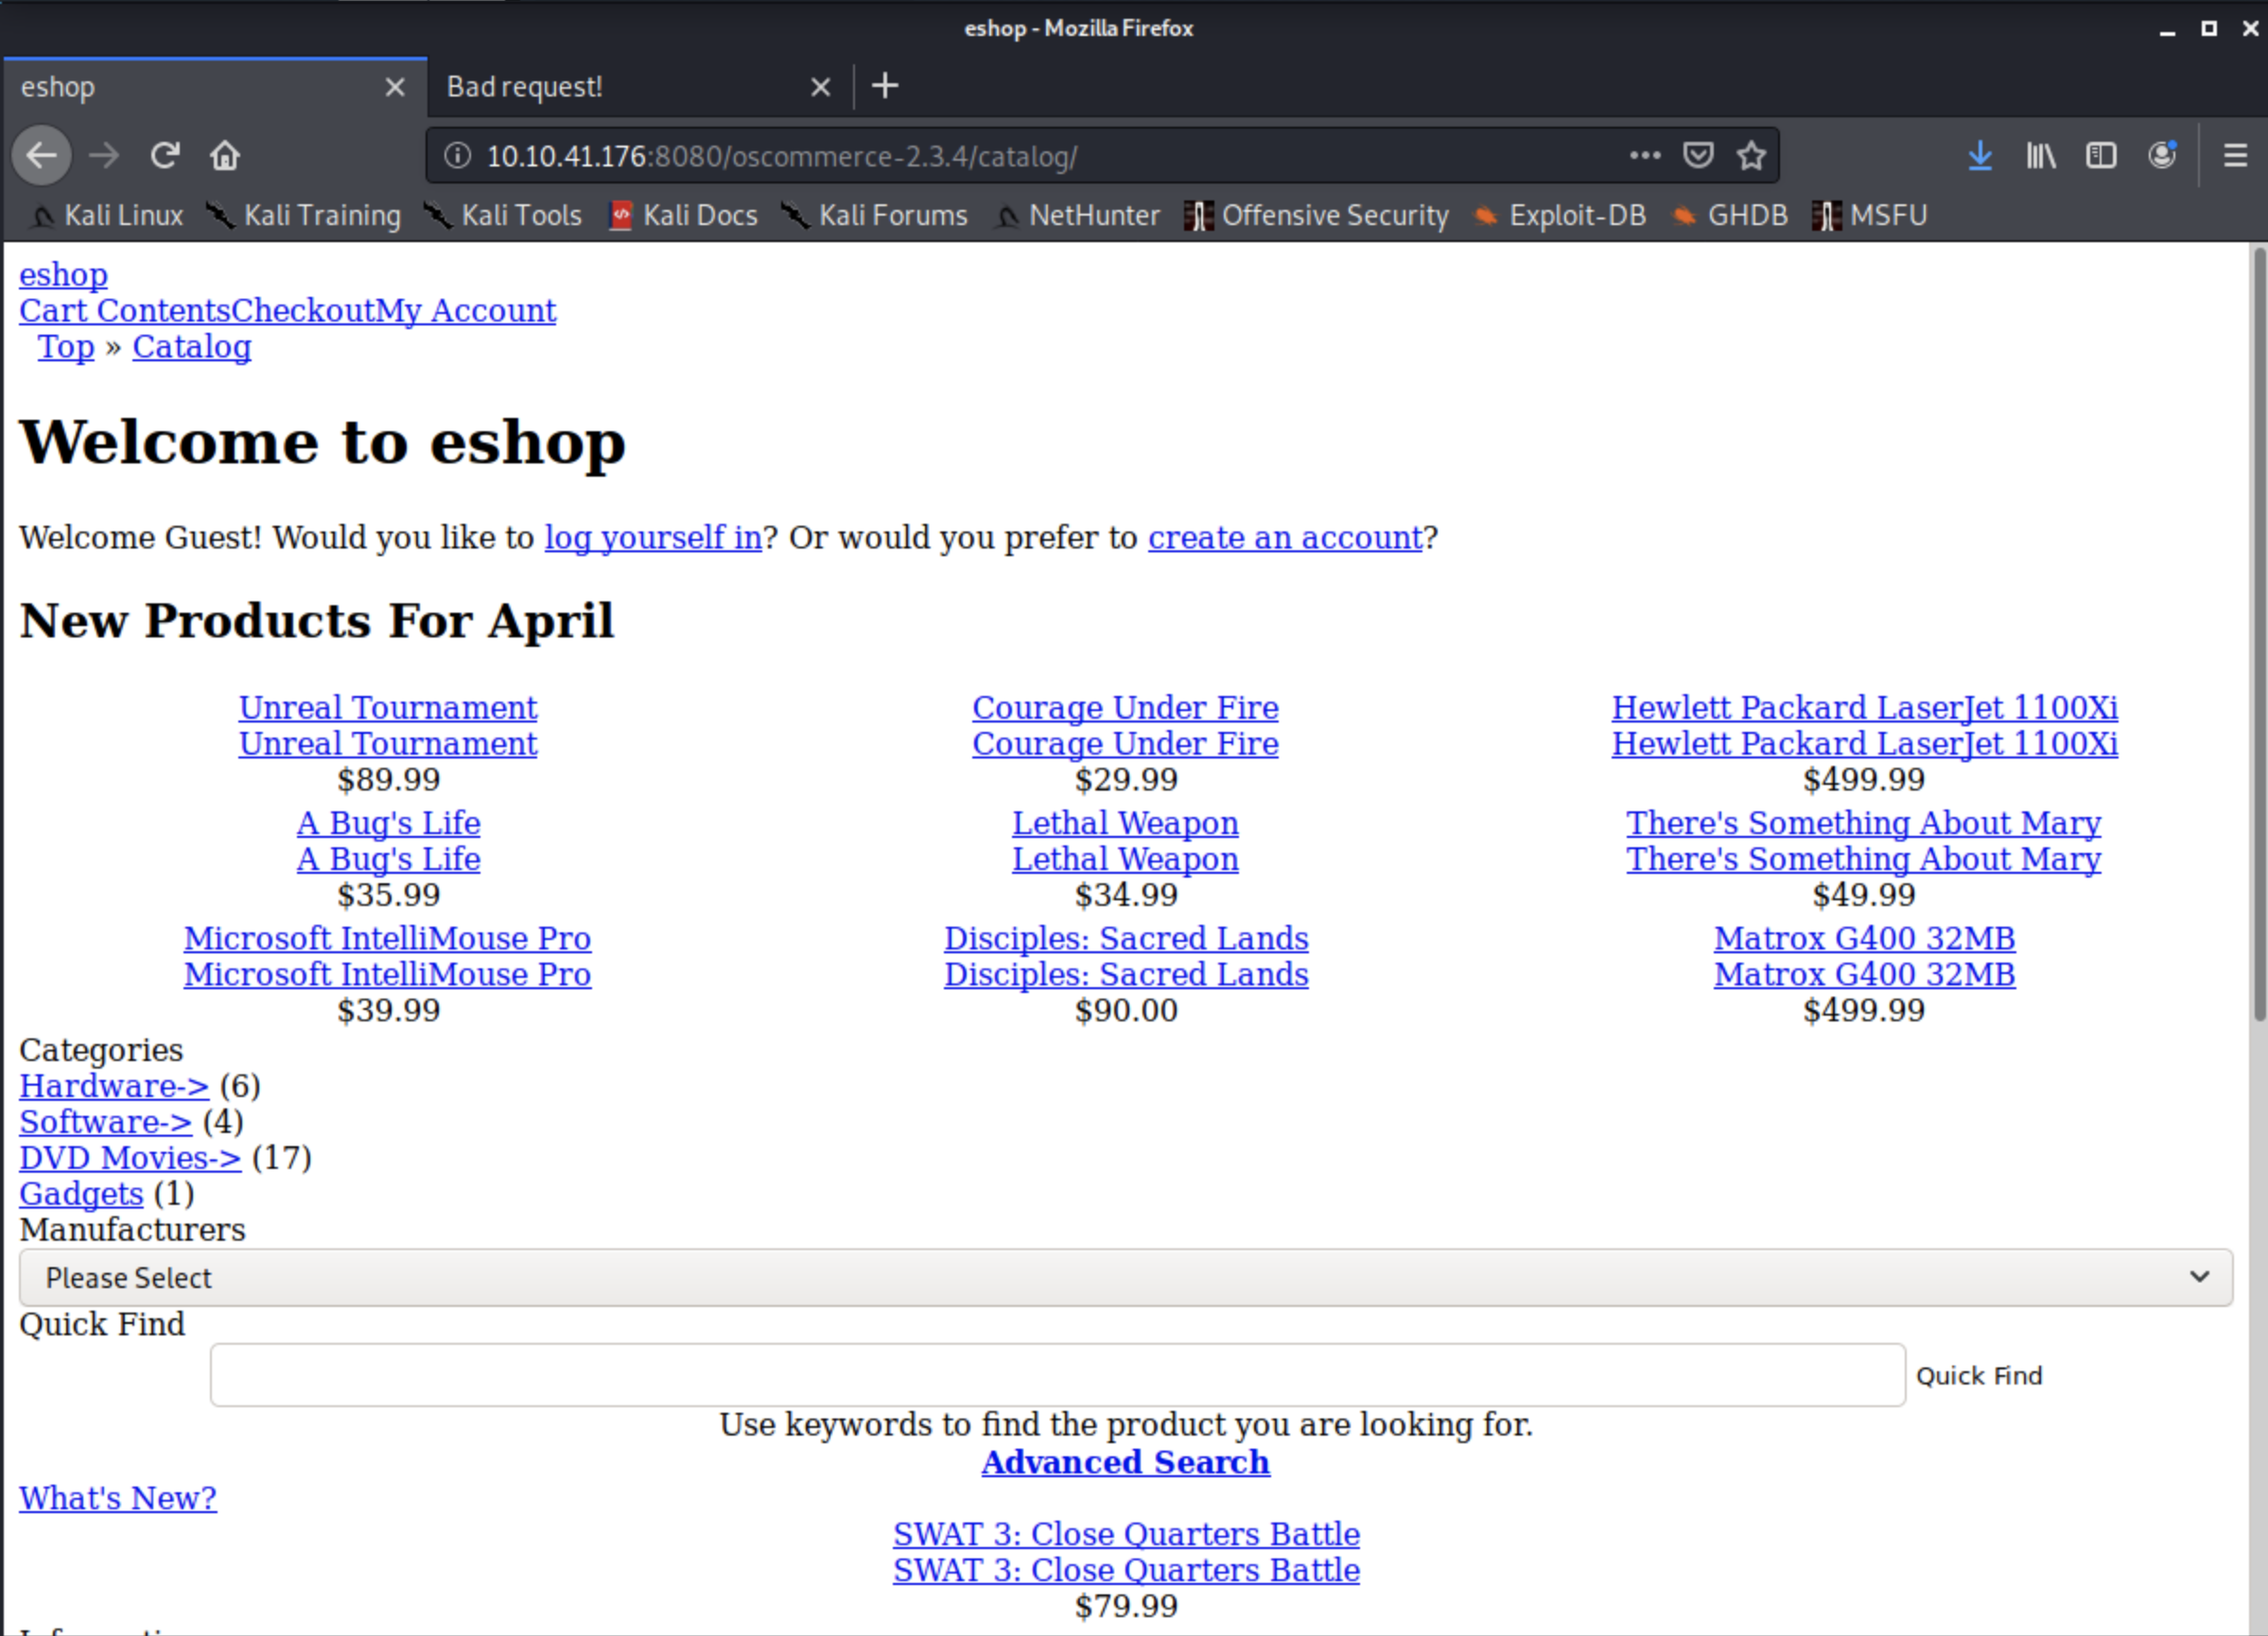Open the Library bookshelf icon
The image size is (2268, 1636).
2040,156
